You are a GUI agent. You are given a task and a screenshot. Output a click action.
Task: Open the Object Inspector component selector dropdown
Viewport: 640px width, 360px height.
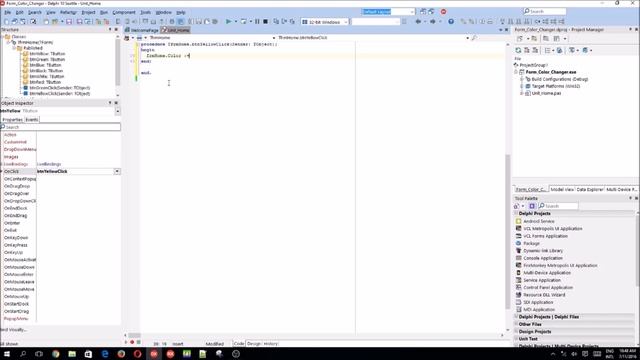[118, 111]
